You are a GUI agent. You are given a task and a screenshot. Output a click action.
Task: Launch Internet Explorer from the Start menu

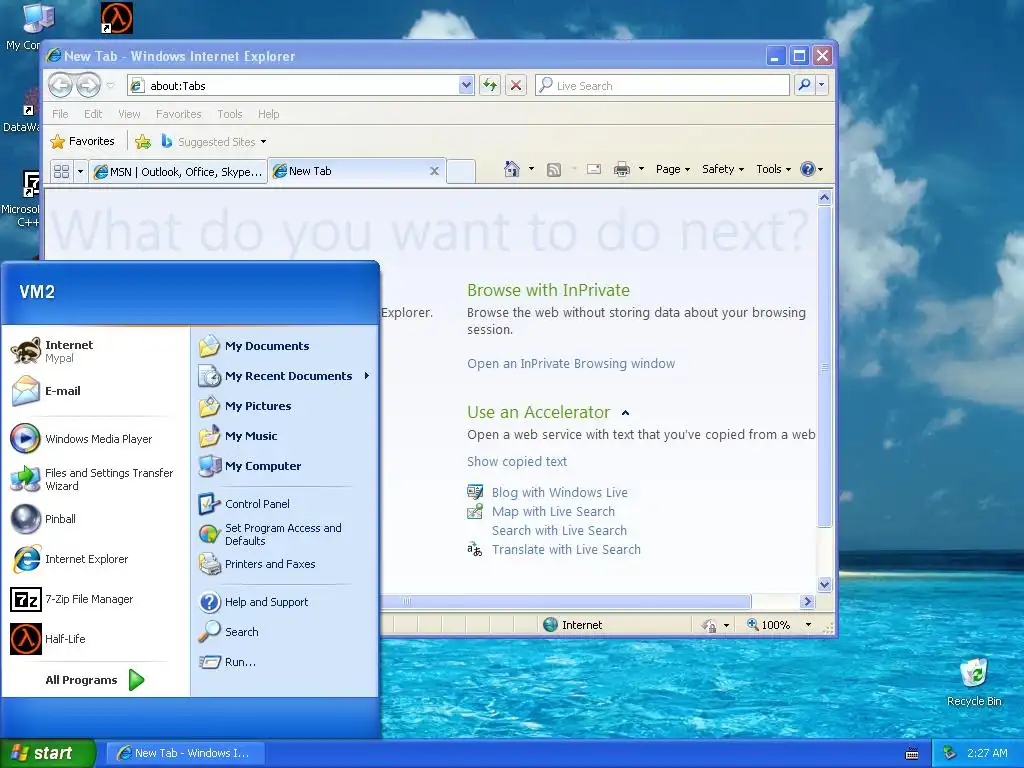point(95,559)
